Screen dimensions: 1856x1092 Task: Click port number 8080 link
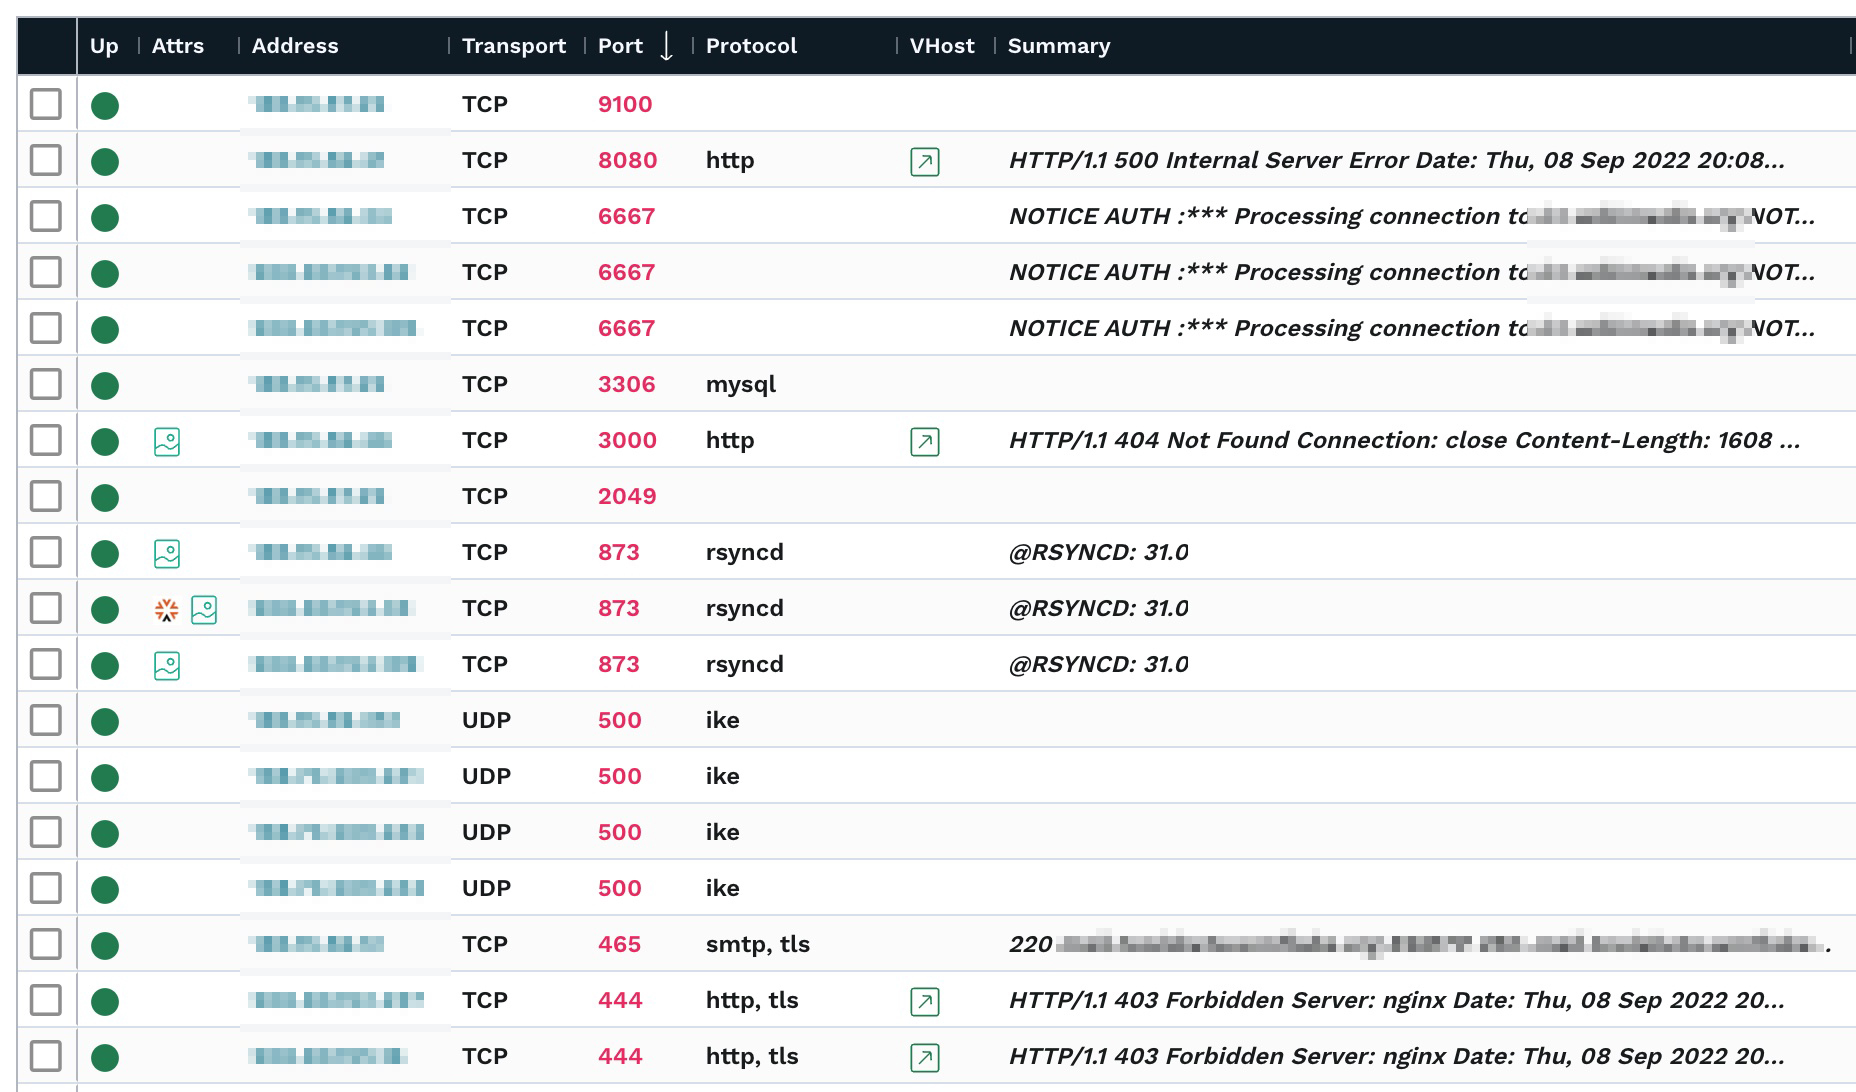pyautogui.click(x=627, y=160)
